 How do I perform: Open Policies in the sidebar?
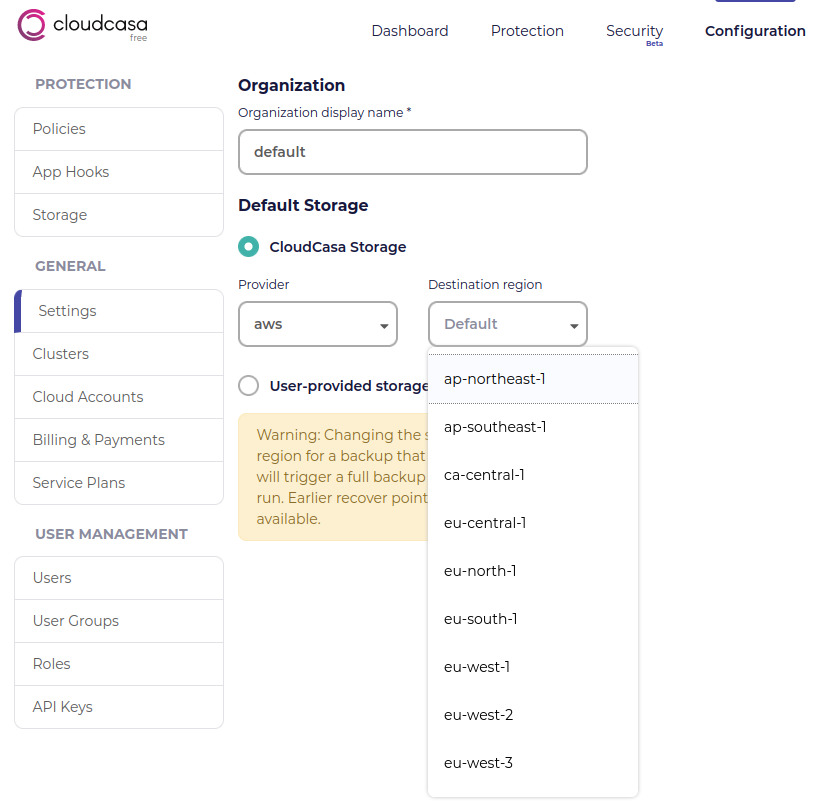click(x=119, y=129)
